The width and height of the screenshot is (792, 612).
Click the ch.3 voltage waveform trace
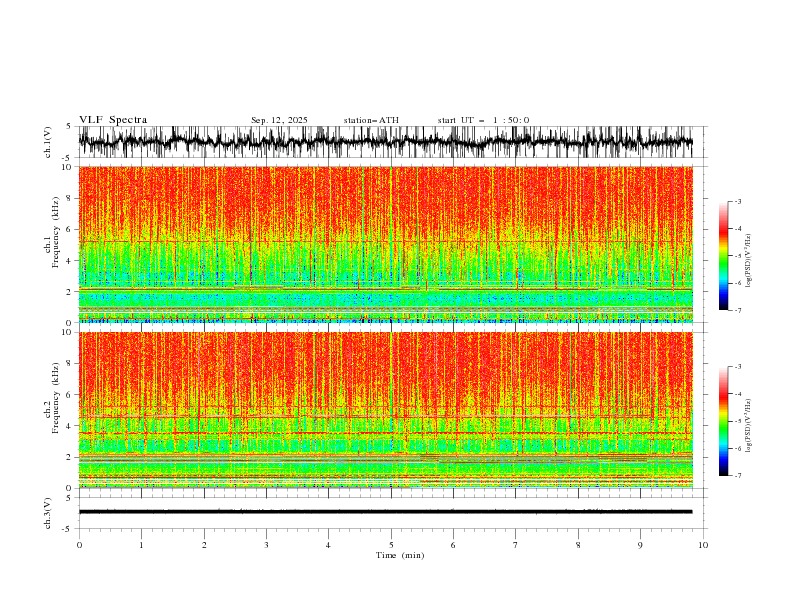tap(385, 512)
